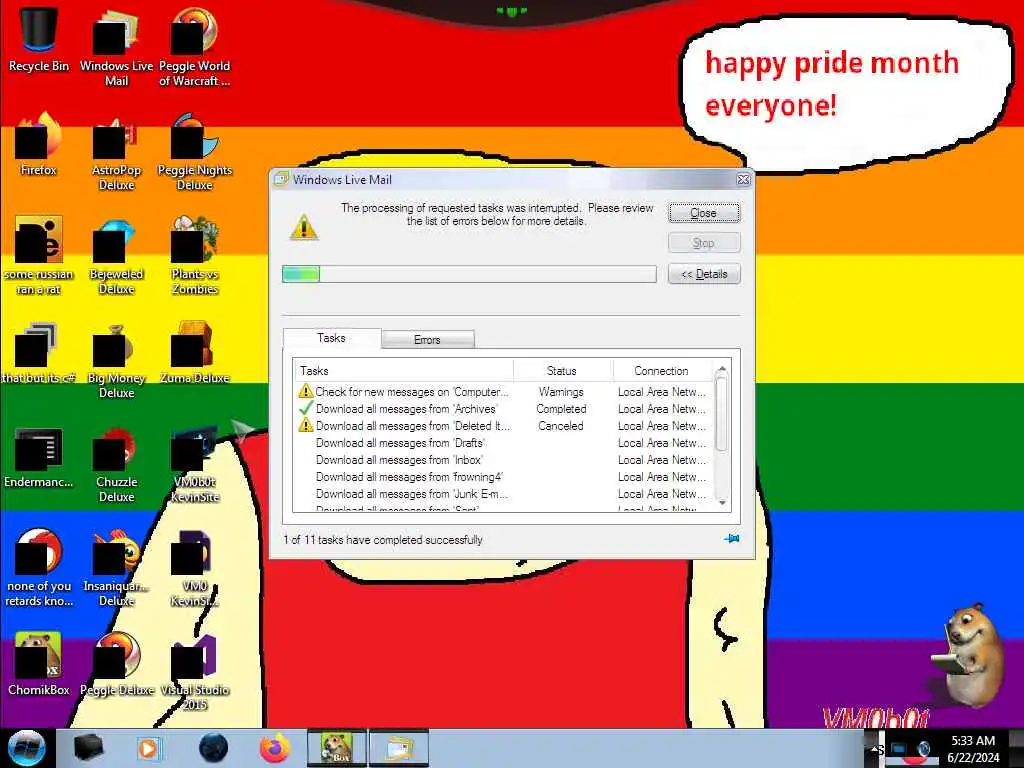Viewport: 1024px width, 768px height.
Task: Launch Chuzzle Deluxe desktop icon
Action: click(x=116, y=464)
